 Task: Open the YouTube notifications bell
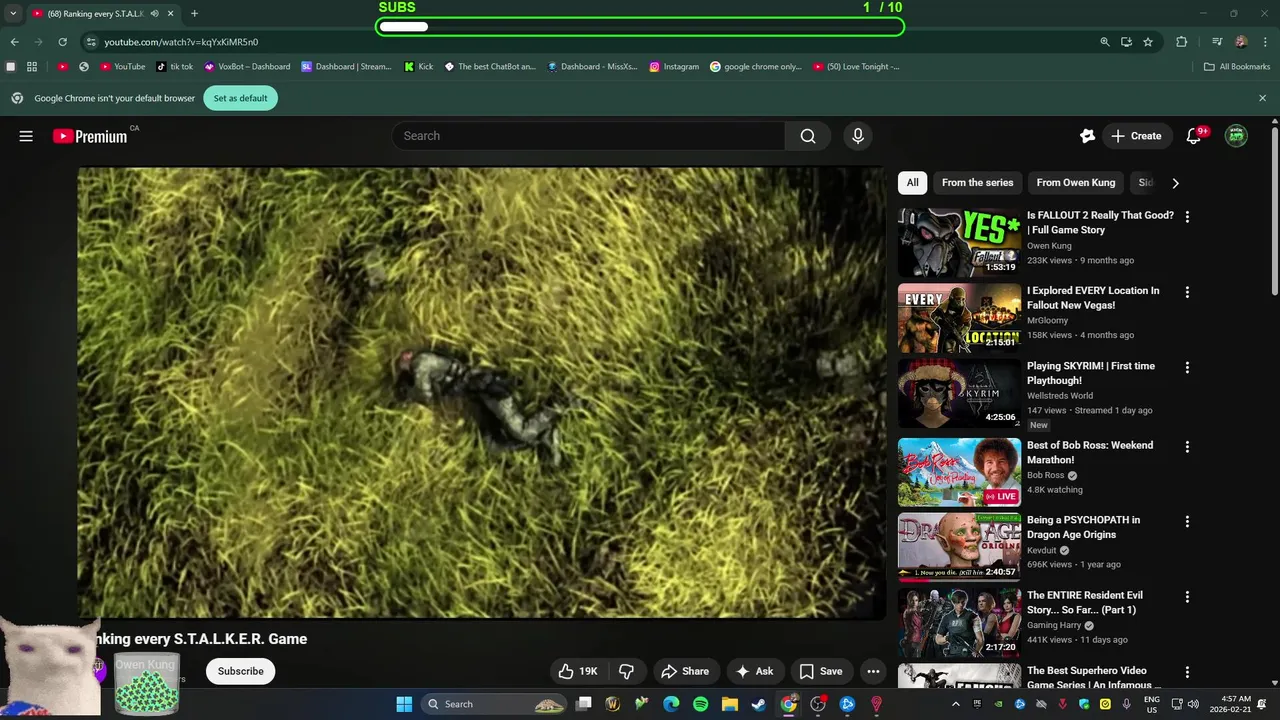click(1193, 136)
